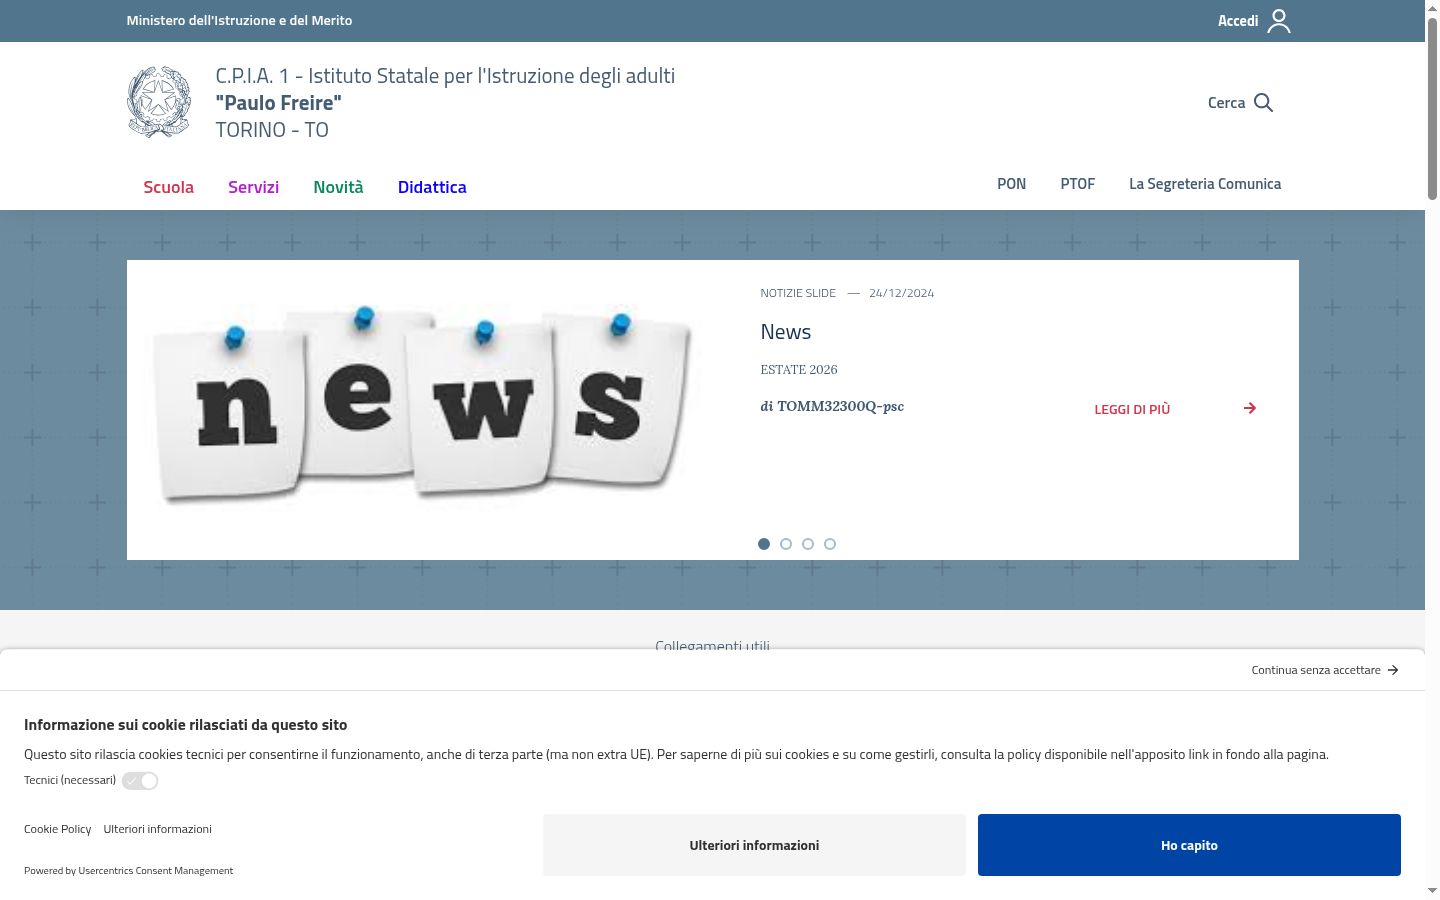Click the user account icon beside Accedi

(x=1279, y=21)
